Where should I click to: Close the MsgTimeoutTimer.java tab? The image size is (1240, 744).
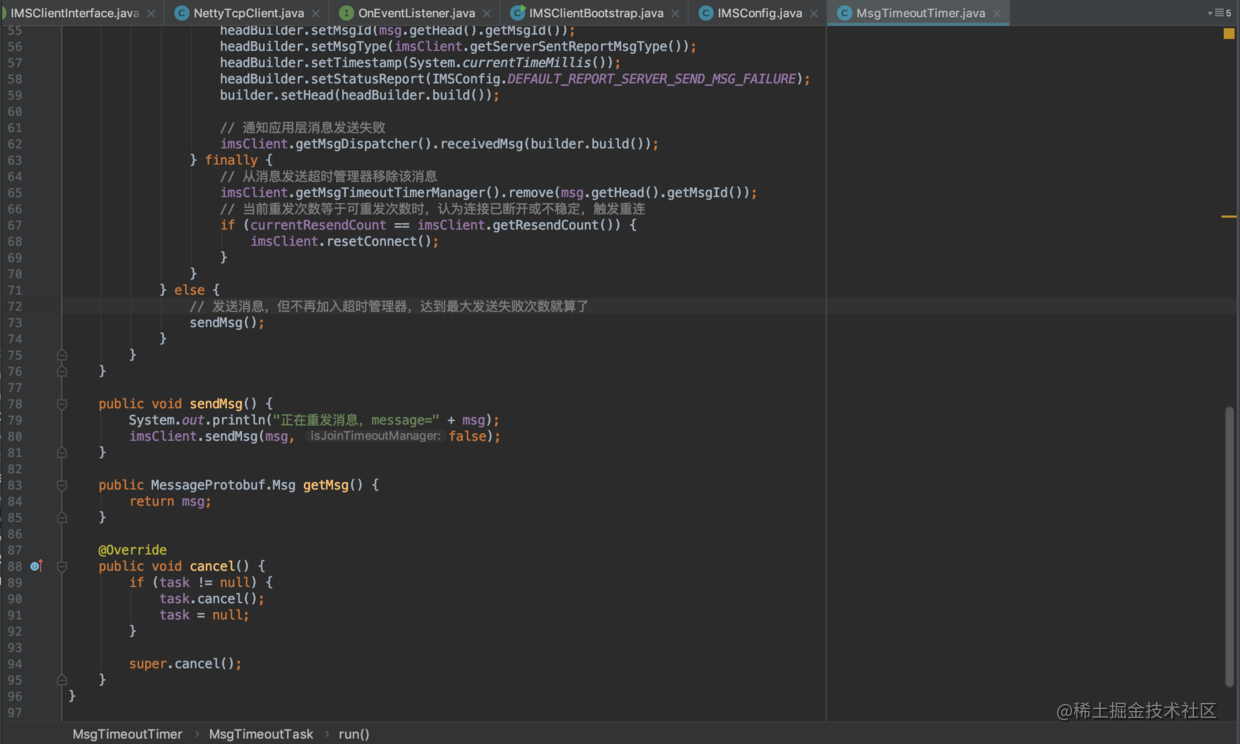(x=997, y=14)
